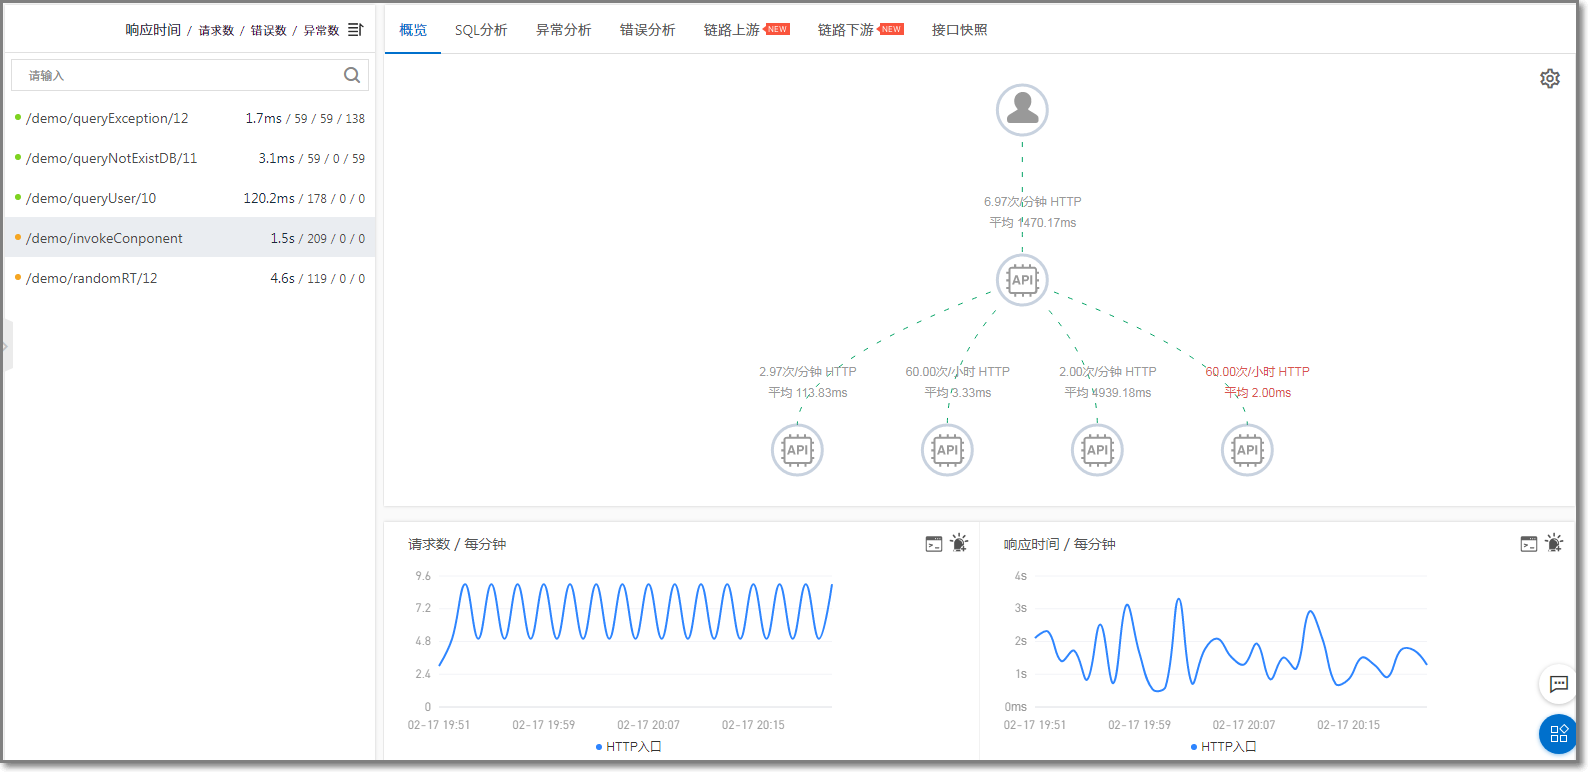The width and height of the screenshot is (1588, 772).
Task: Open the 错误分析 tab
Action: pos(648,30)
